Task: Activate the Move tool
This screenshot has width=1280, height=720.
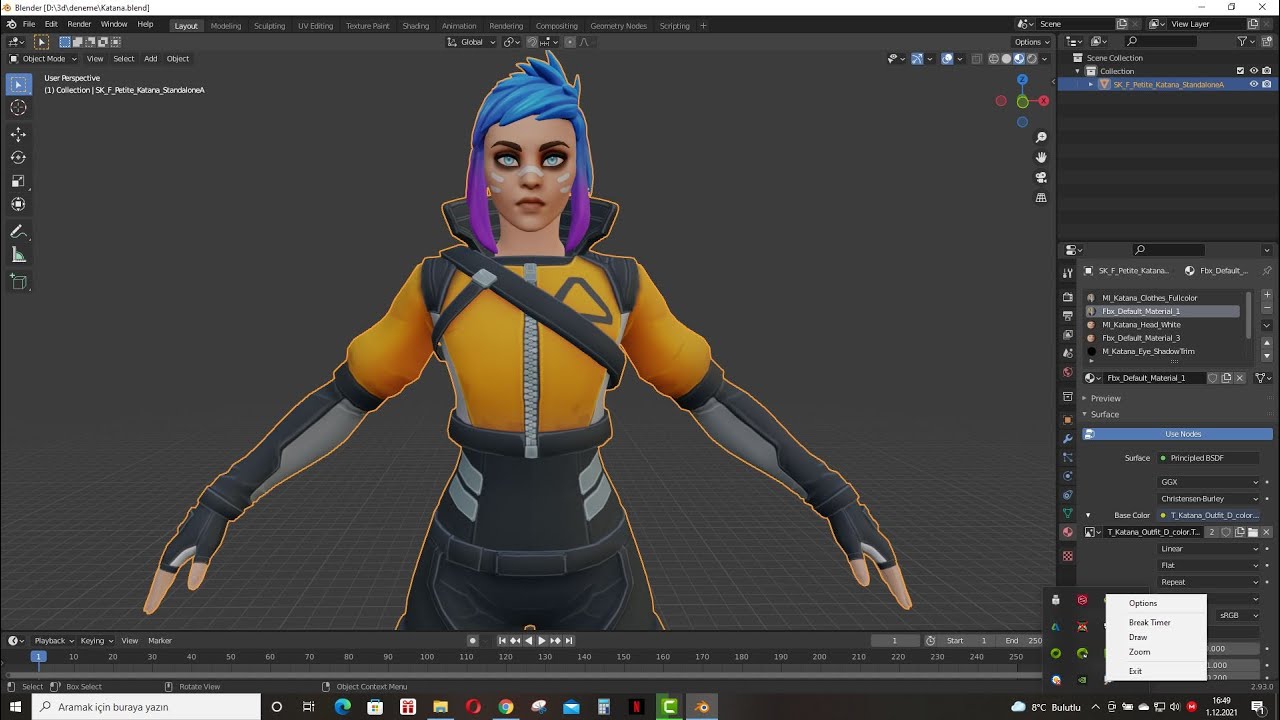Action: click(18, 134)
